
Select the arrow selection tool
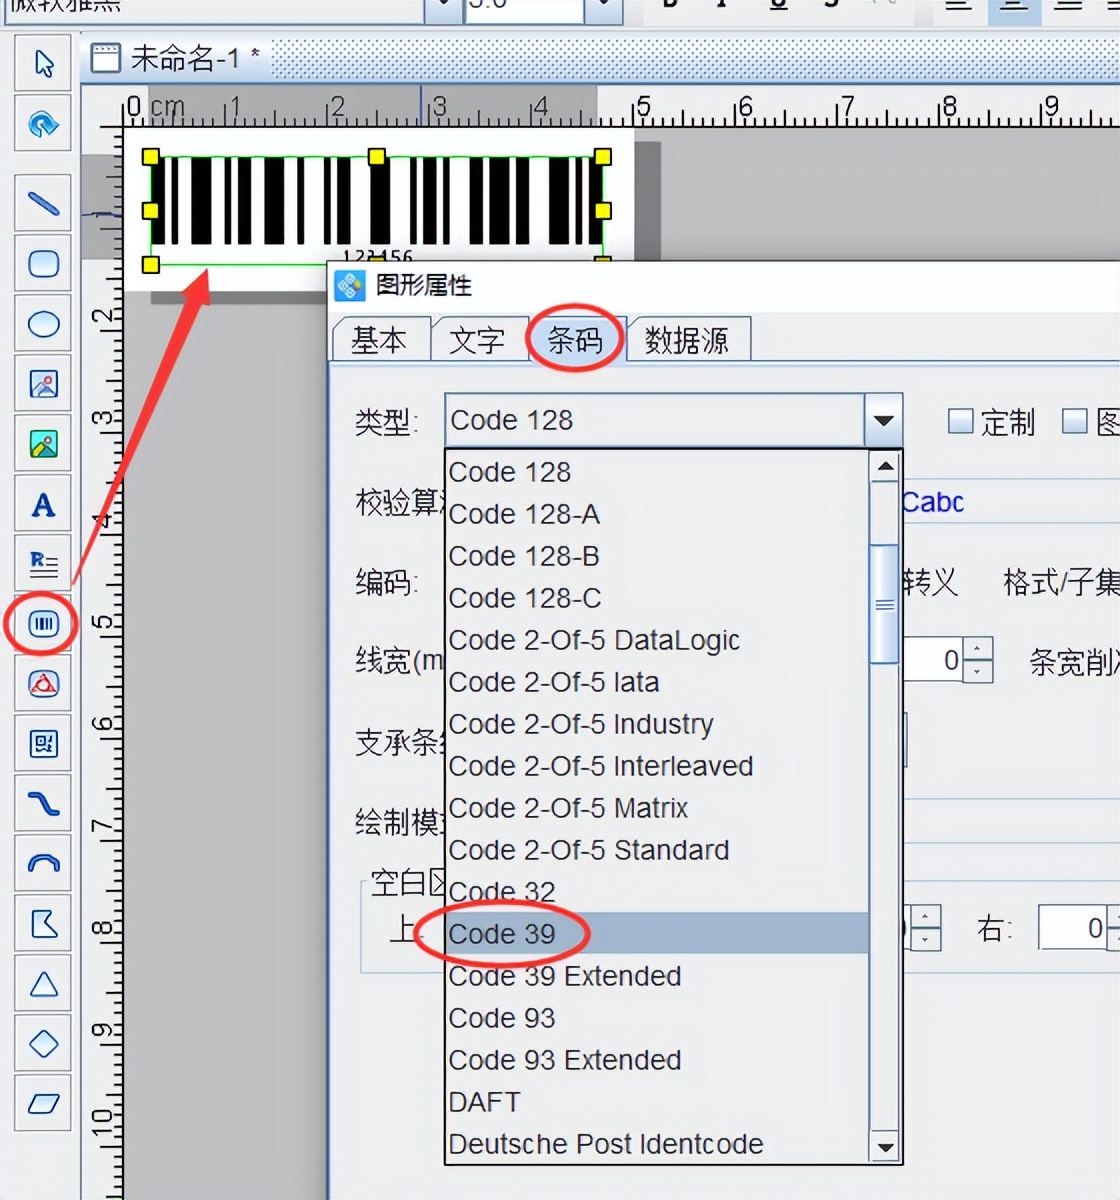42,62
